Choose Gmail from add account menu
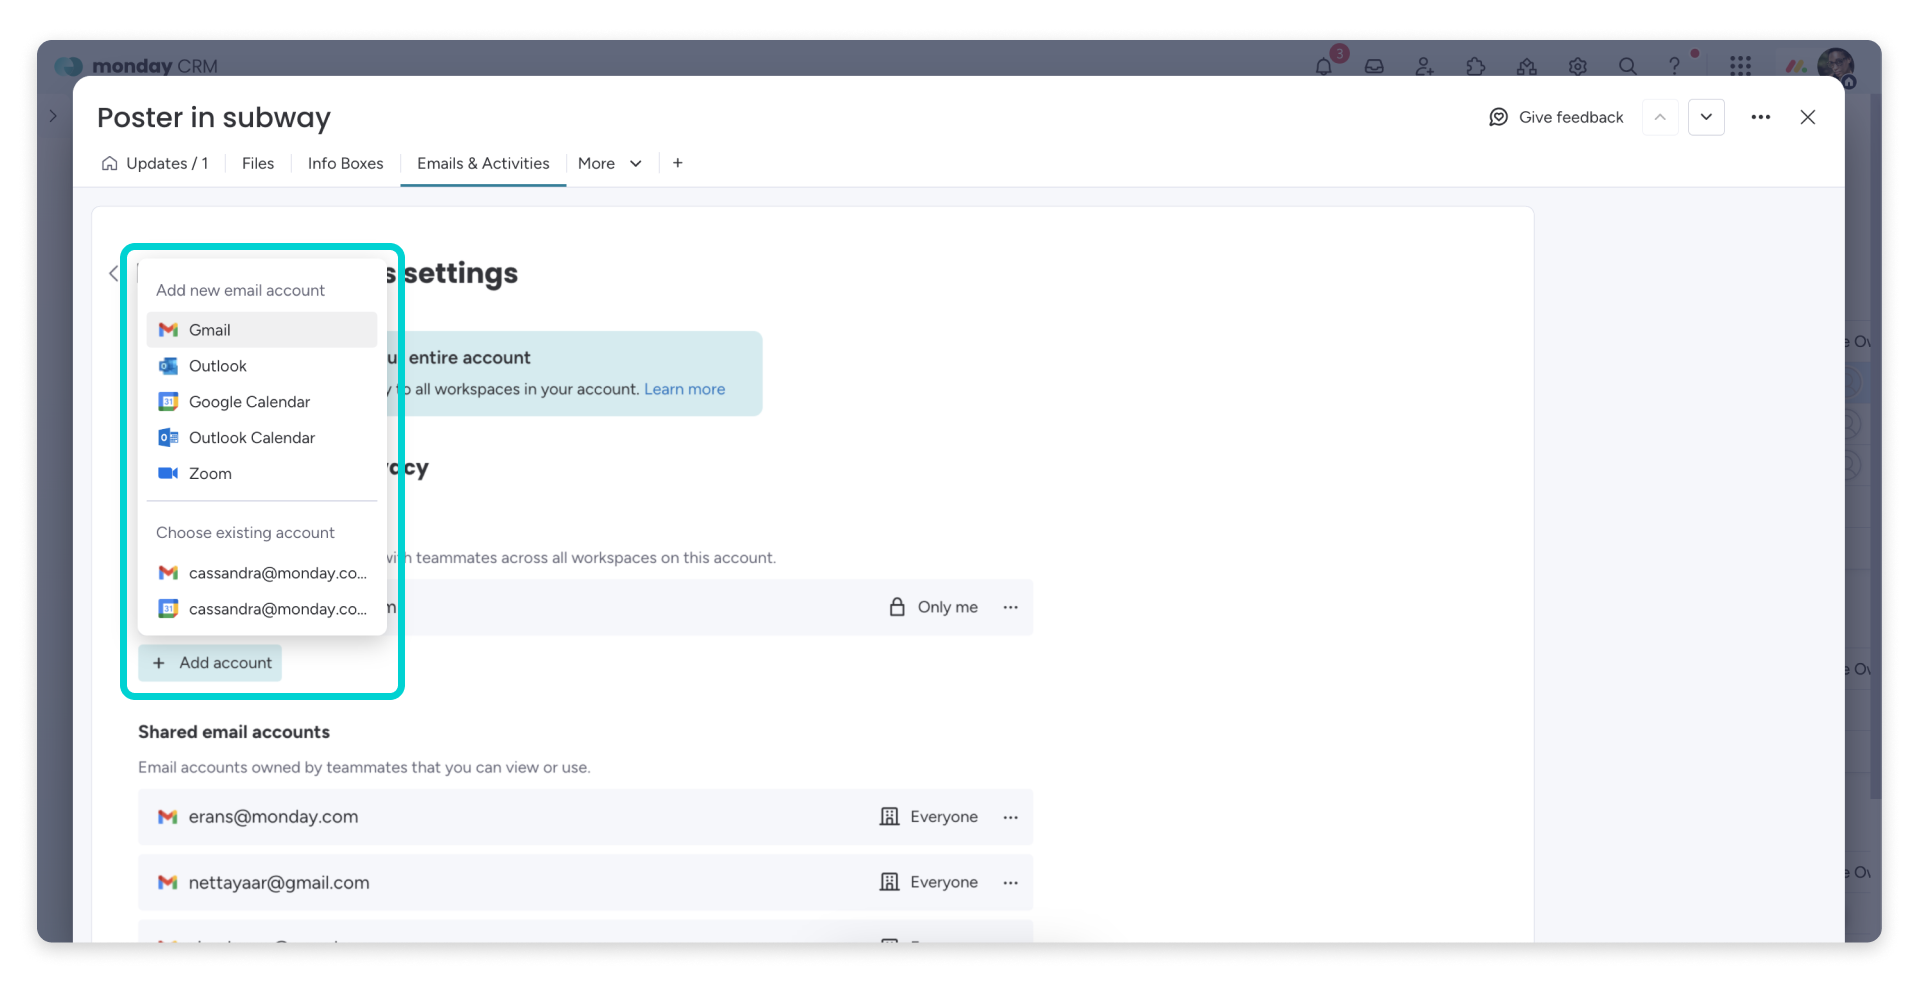 click(x=262, y=330)
